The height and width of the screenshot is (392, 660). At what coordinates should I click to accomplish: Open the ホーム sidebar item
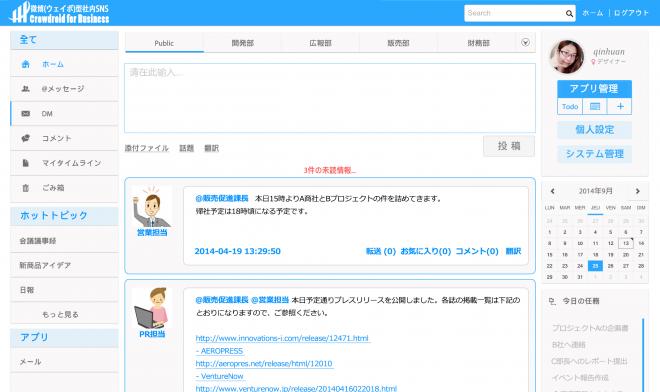pyautogui.click(x=64, y=64)
